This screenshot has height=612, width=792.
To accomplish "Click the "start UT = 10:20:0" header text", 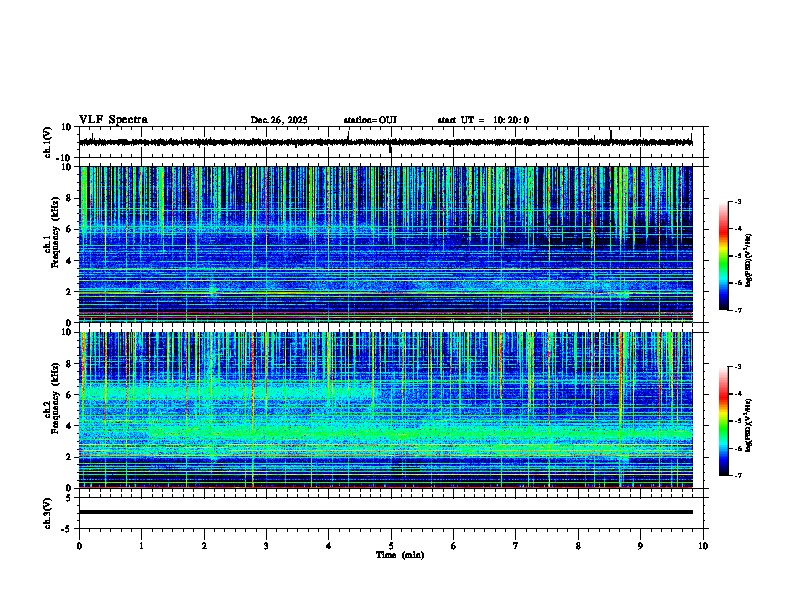I will (x=483, y=120).
